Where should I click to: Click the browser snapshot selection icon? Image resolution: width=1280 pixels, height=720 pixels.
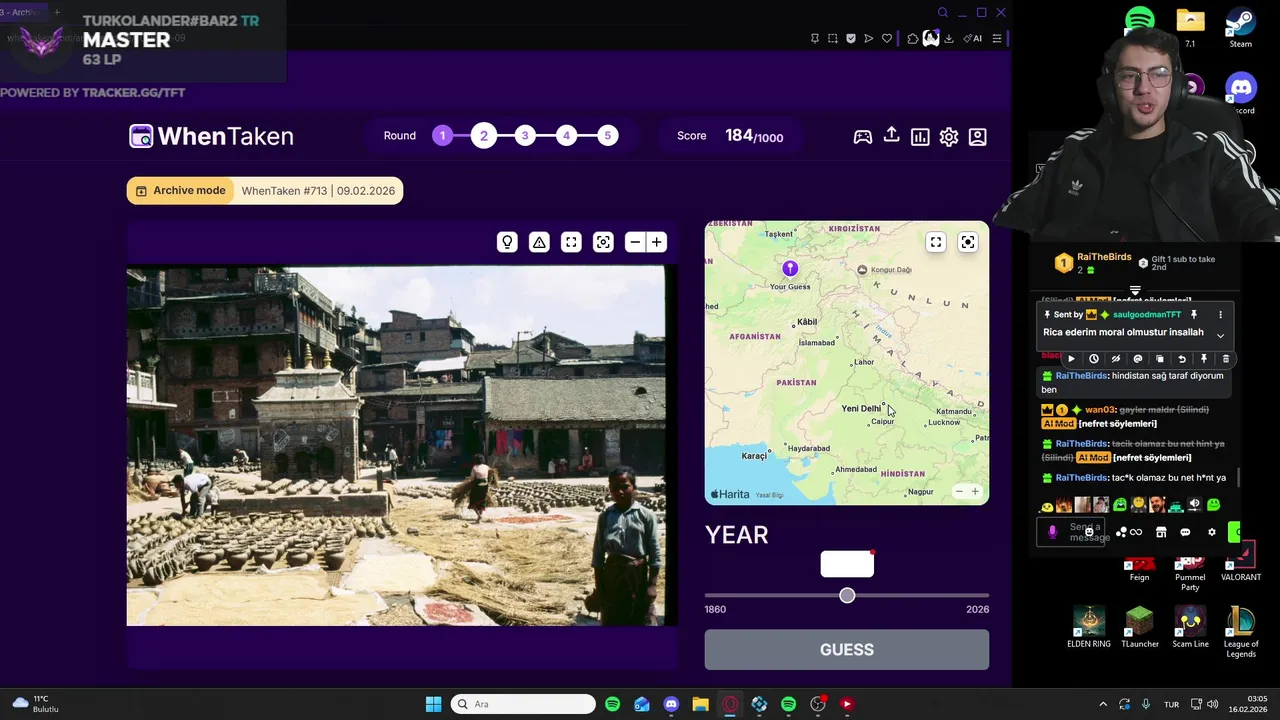833,38
